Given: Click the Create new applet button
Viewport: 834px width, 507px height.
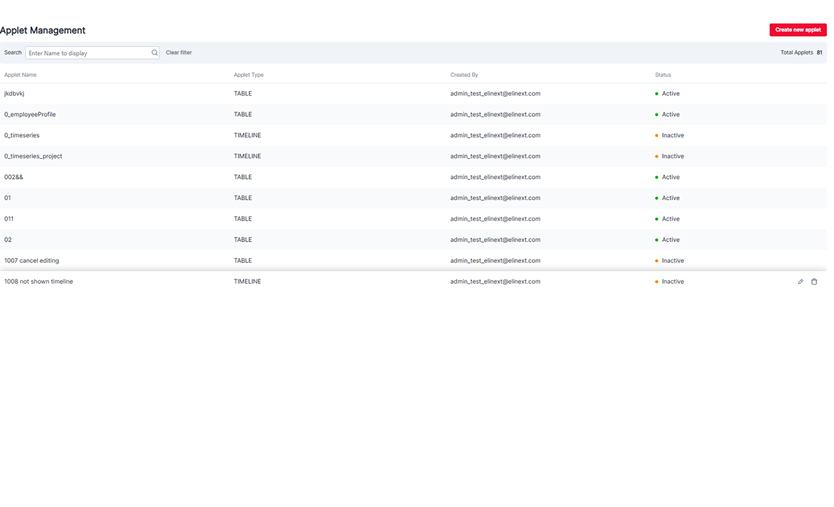Looking at the screenshot, I should click(x=797, y=30).
